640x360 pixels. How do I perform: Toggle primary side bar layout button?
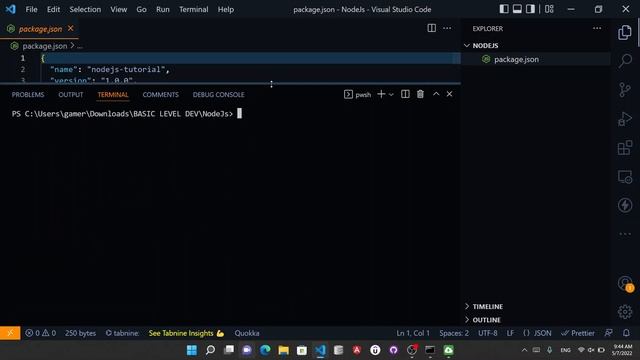504,9
